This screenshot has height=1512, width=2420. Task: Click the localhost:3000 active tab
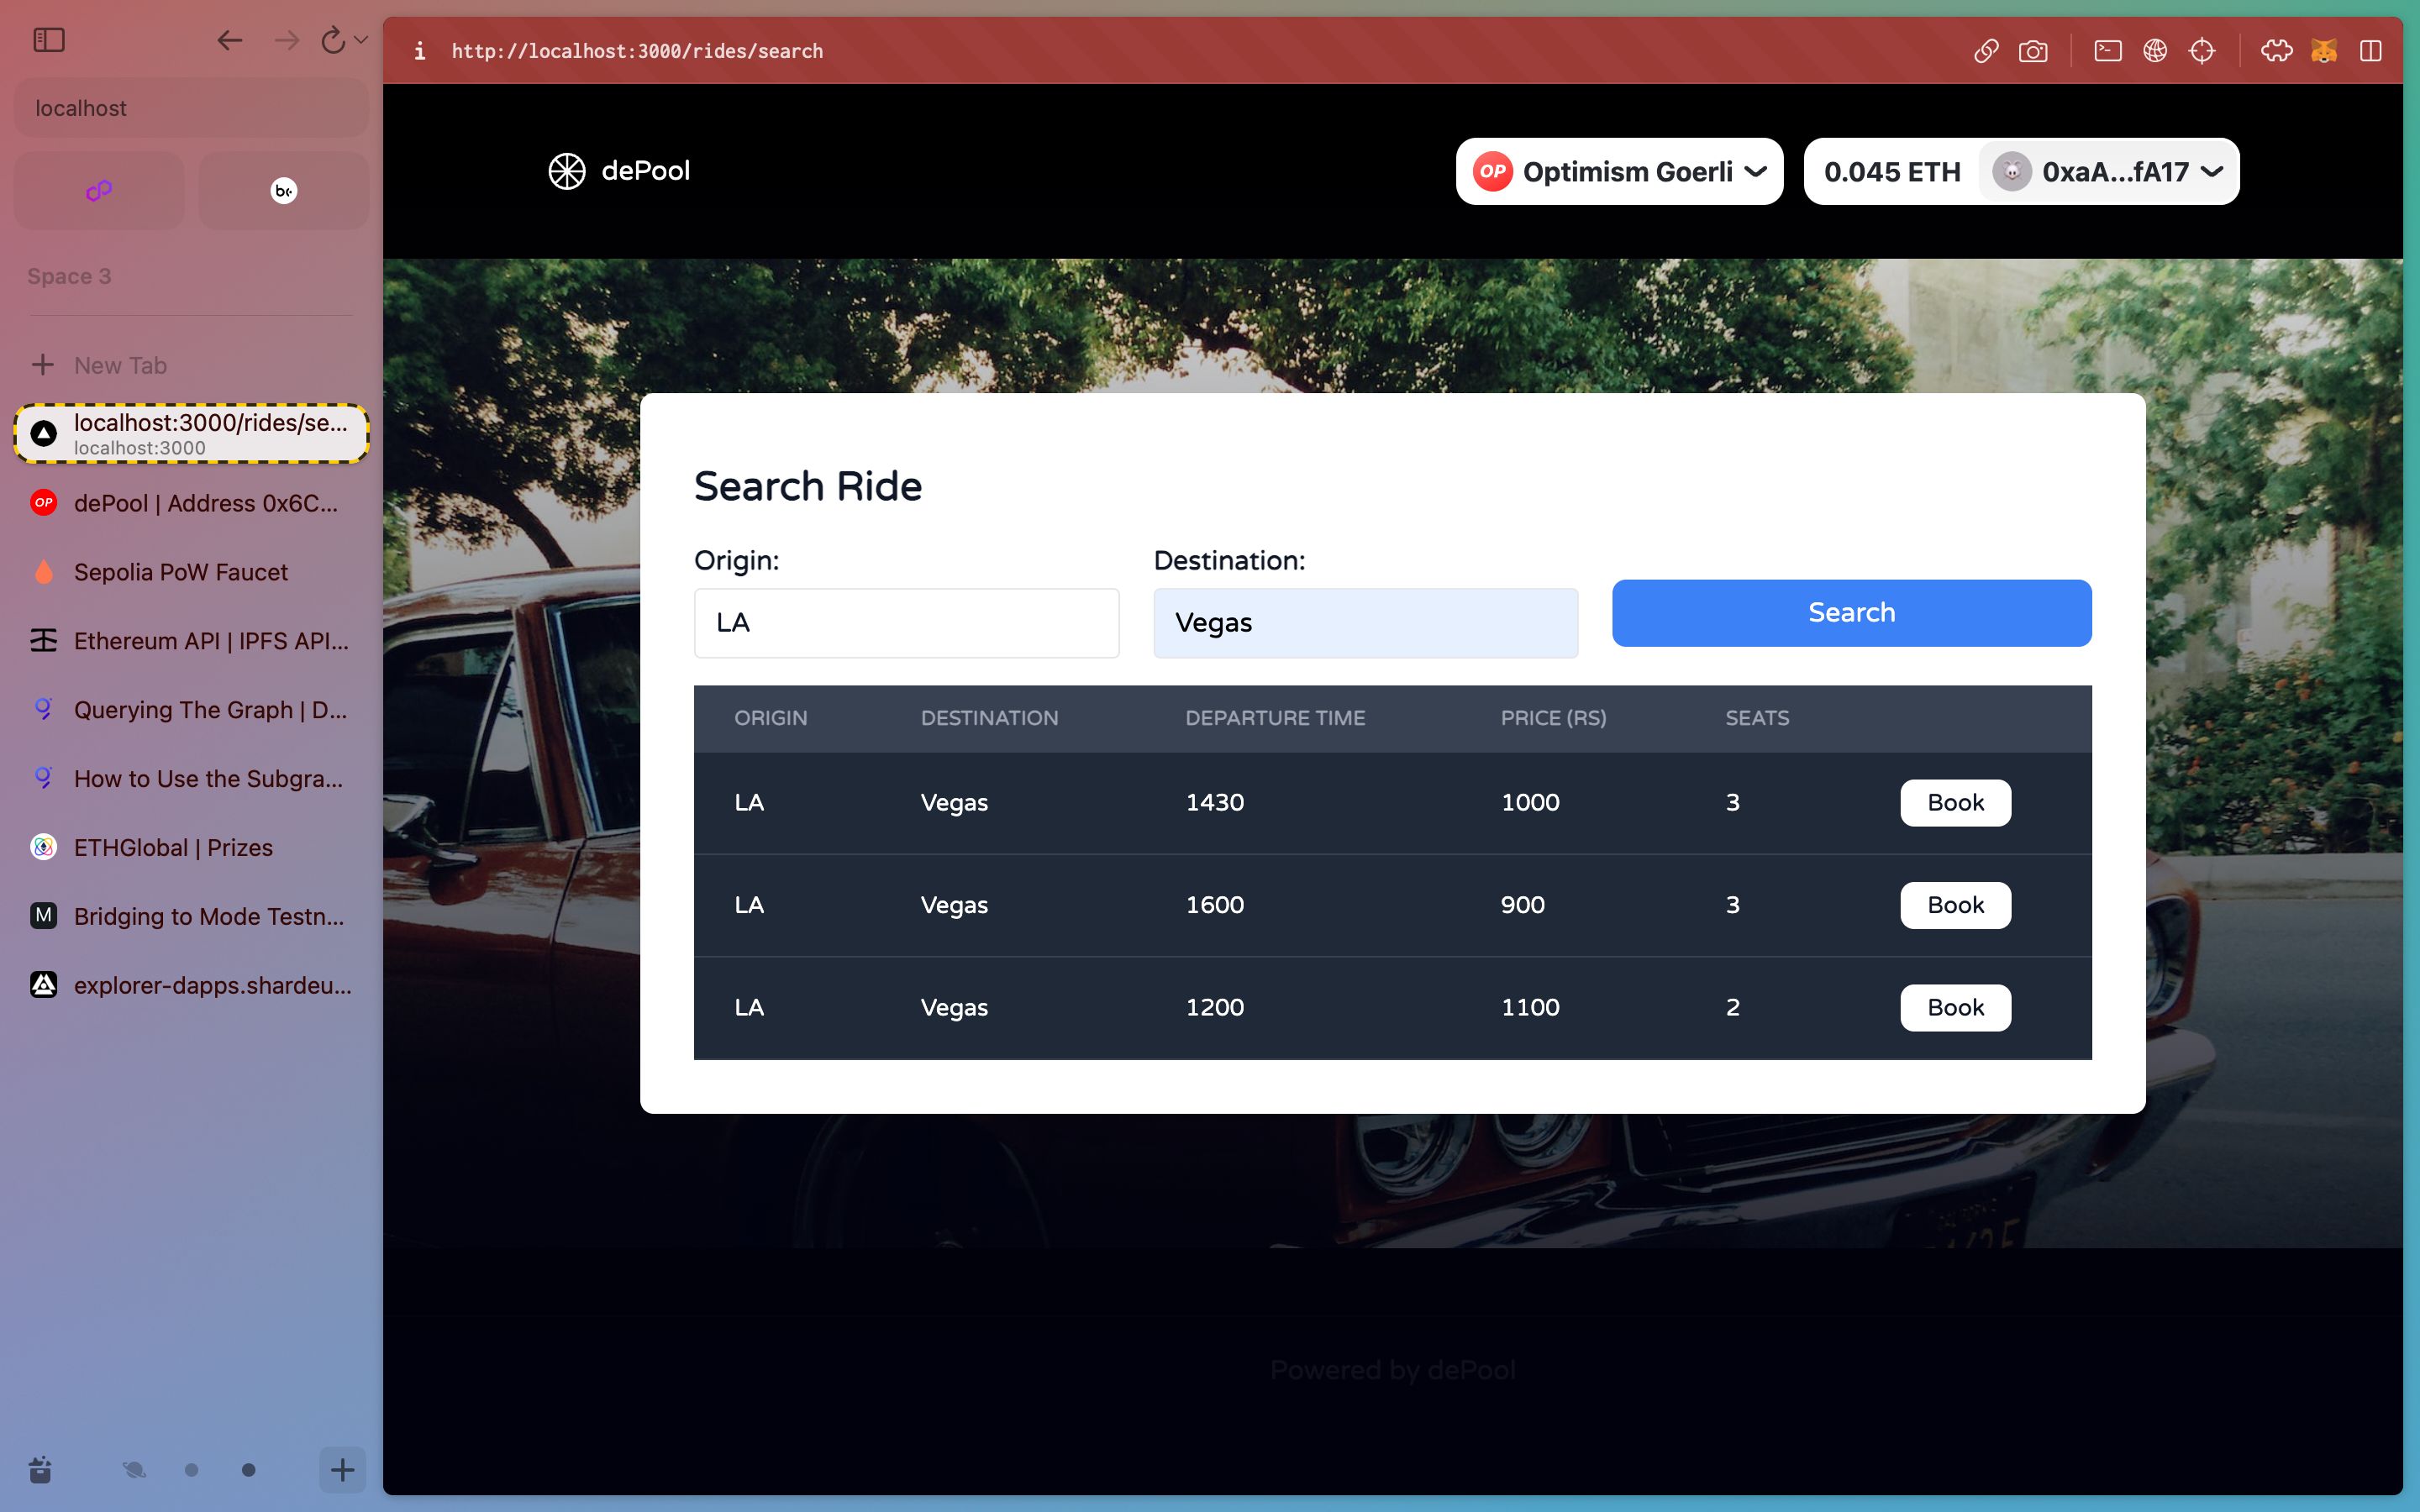coord(192,432)
